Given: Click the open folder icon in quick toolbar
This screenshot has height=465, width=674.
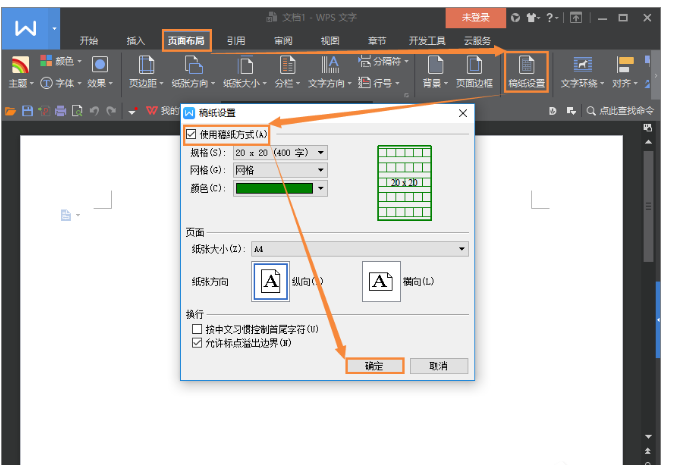Looking at the screenshot, I should 10,111.
